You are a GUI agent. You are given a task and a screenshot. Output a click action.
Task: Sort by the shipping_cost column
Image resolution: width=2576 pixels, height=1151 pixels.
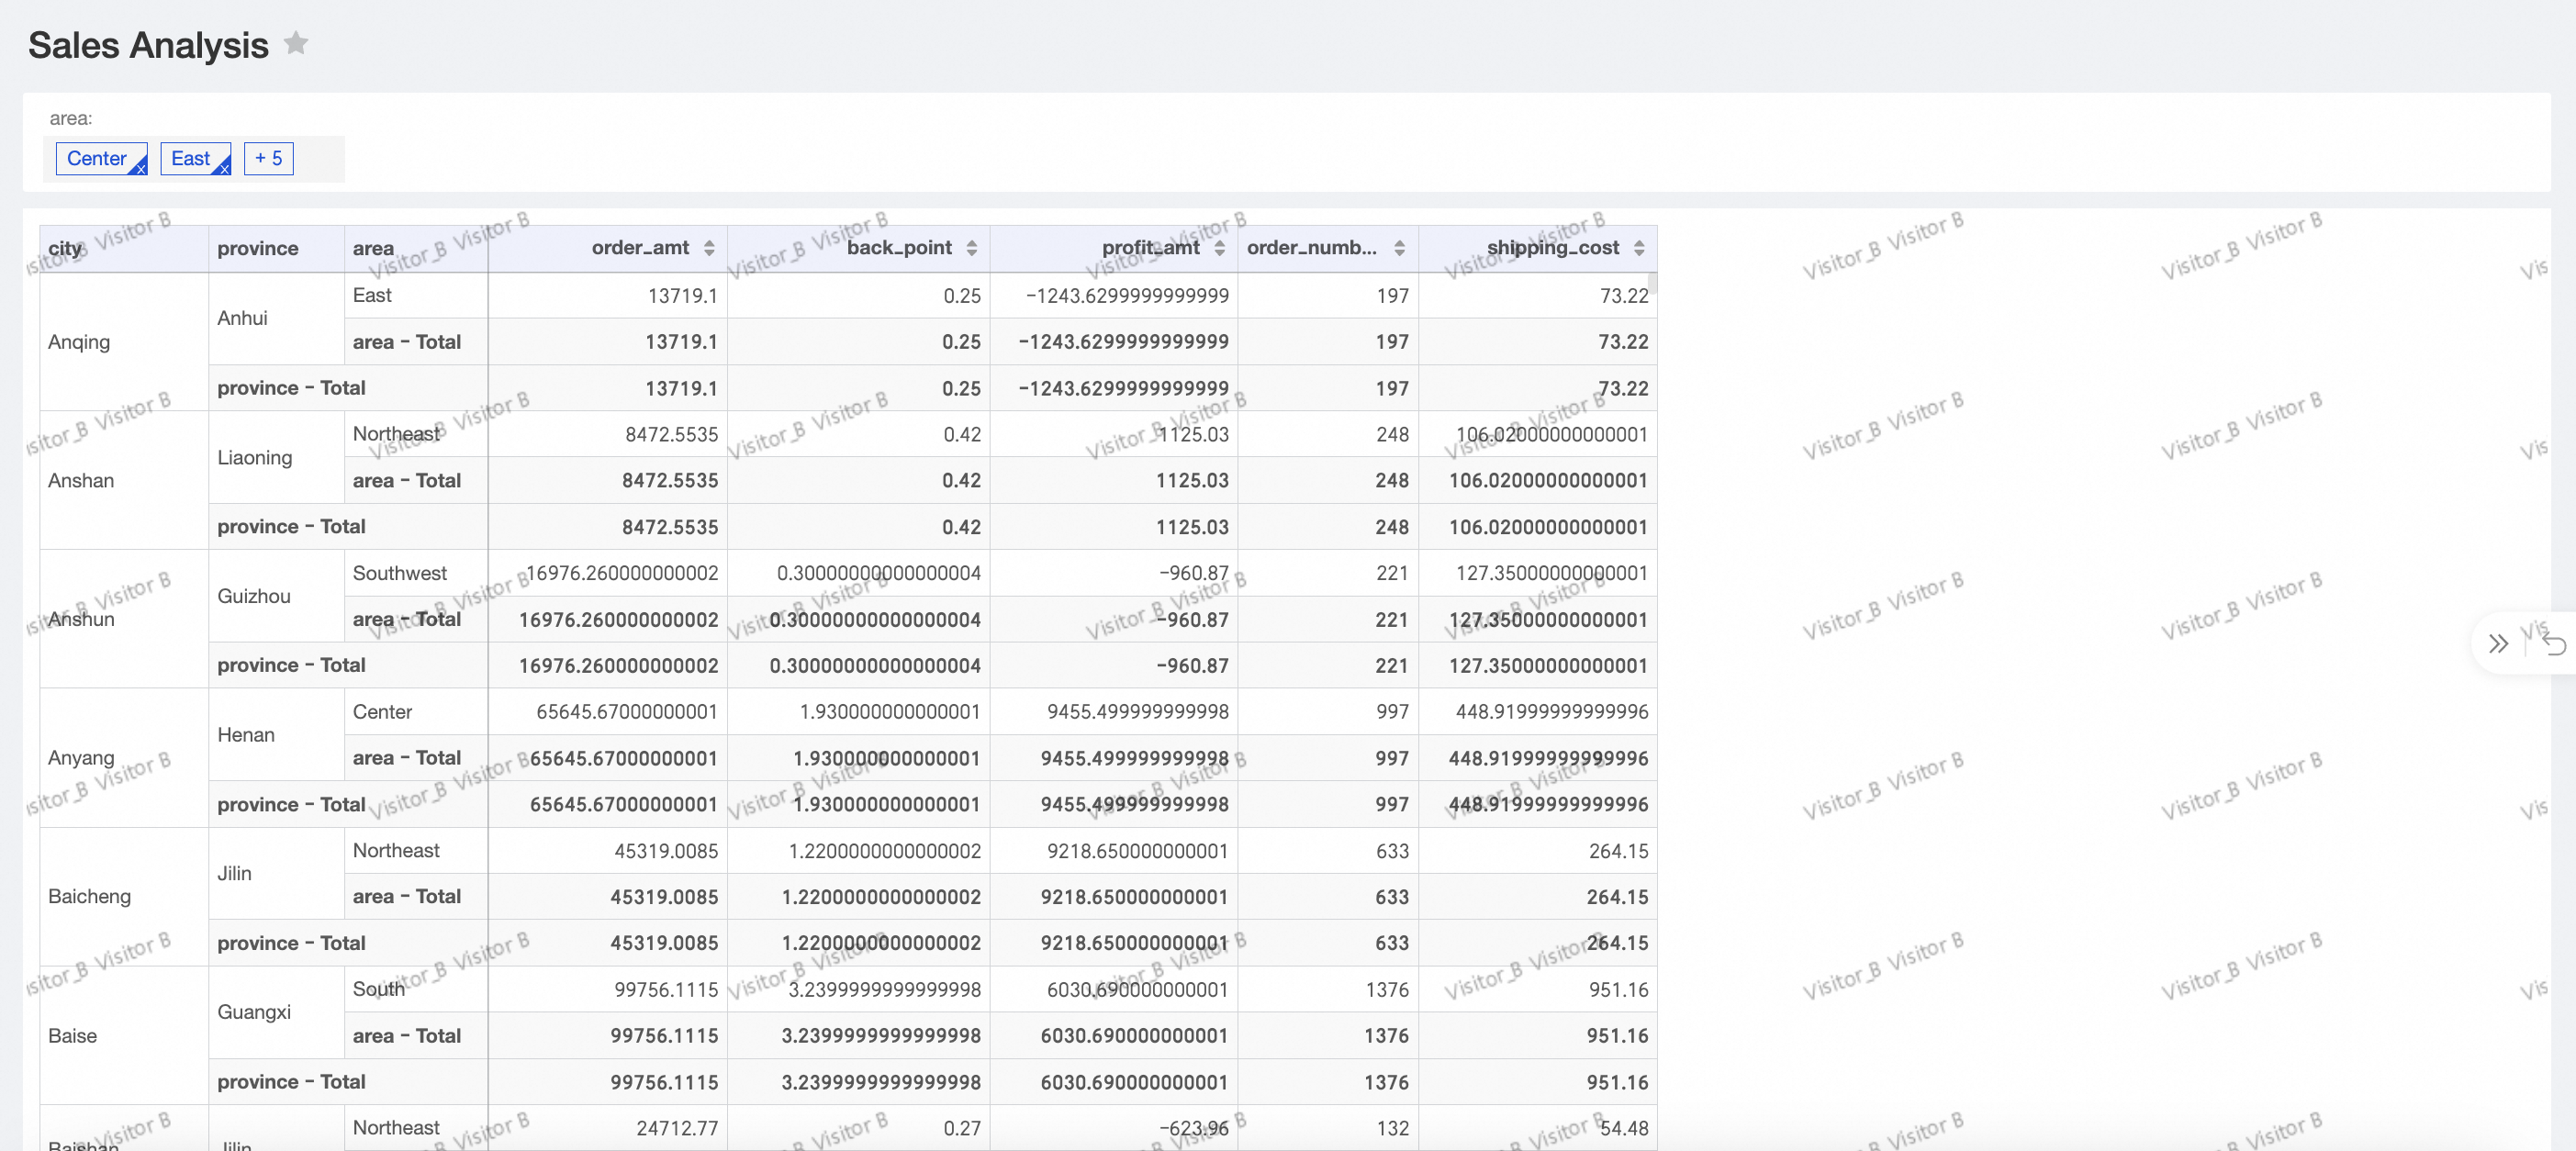click(x=1638, y=248)
